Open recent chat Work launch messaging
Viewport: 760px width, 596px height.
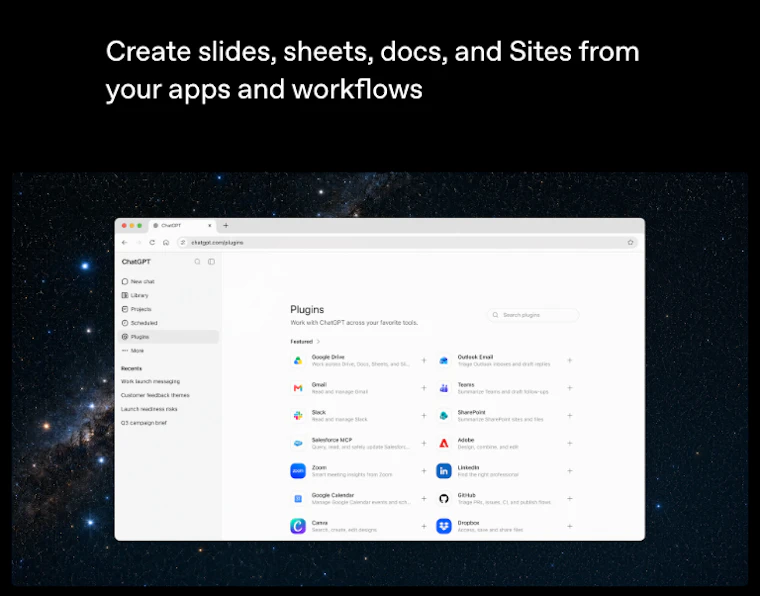(150, 381)
